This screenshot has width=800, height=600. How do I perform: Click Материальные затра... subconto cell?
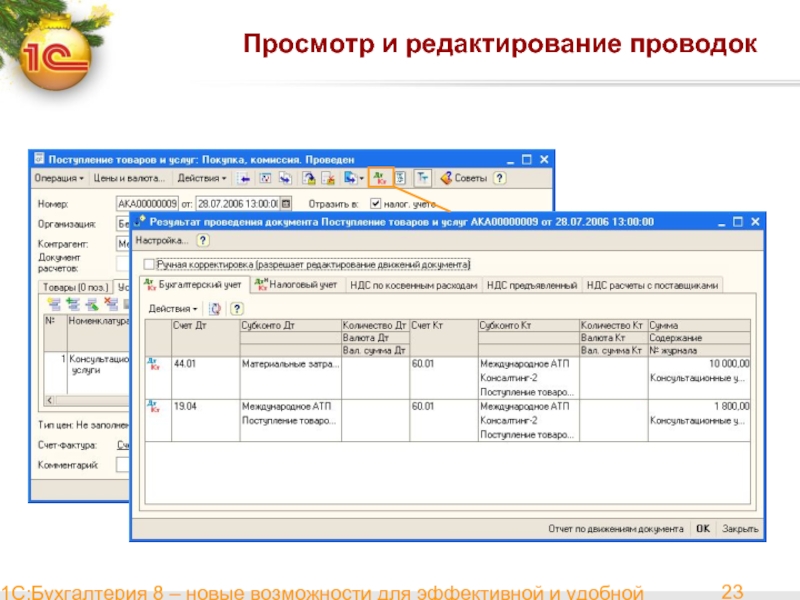(x=290, y=364)
